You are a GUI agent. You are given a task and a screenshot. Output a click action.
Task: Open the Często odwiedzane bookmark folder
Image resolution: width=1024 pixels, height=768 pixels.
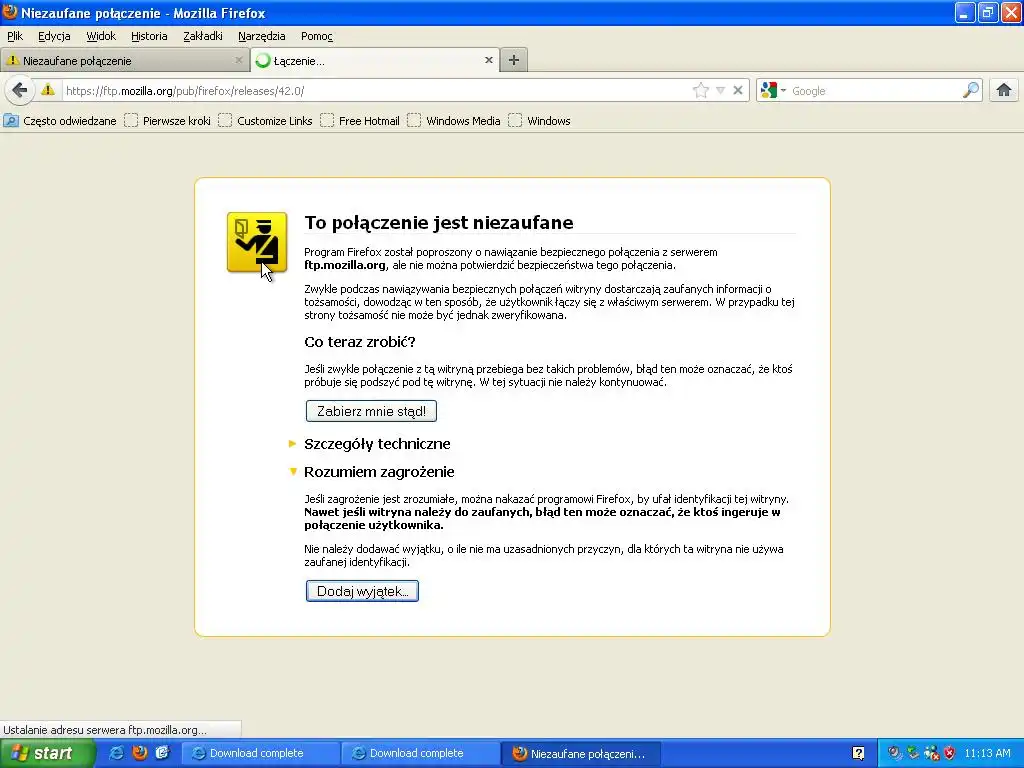coord(60,121)
